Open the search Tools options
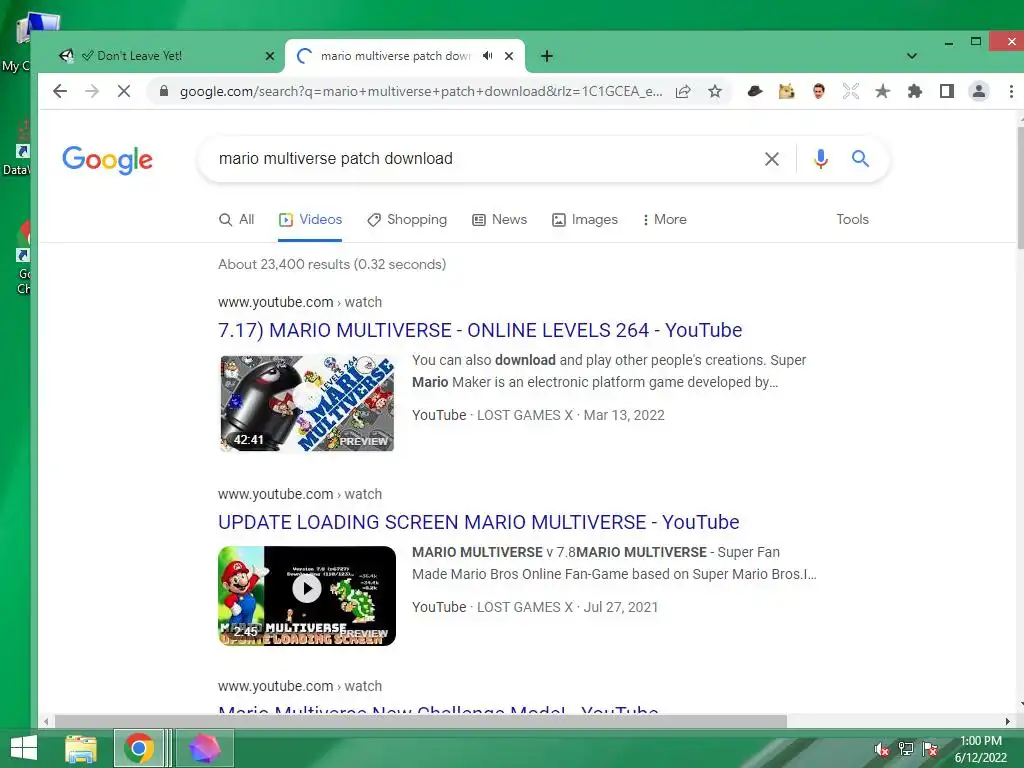 click(852, 219)
